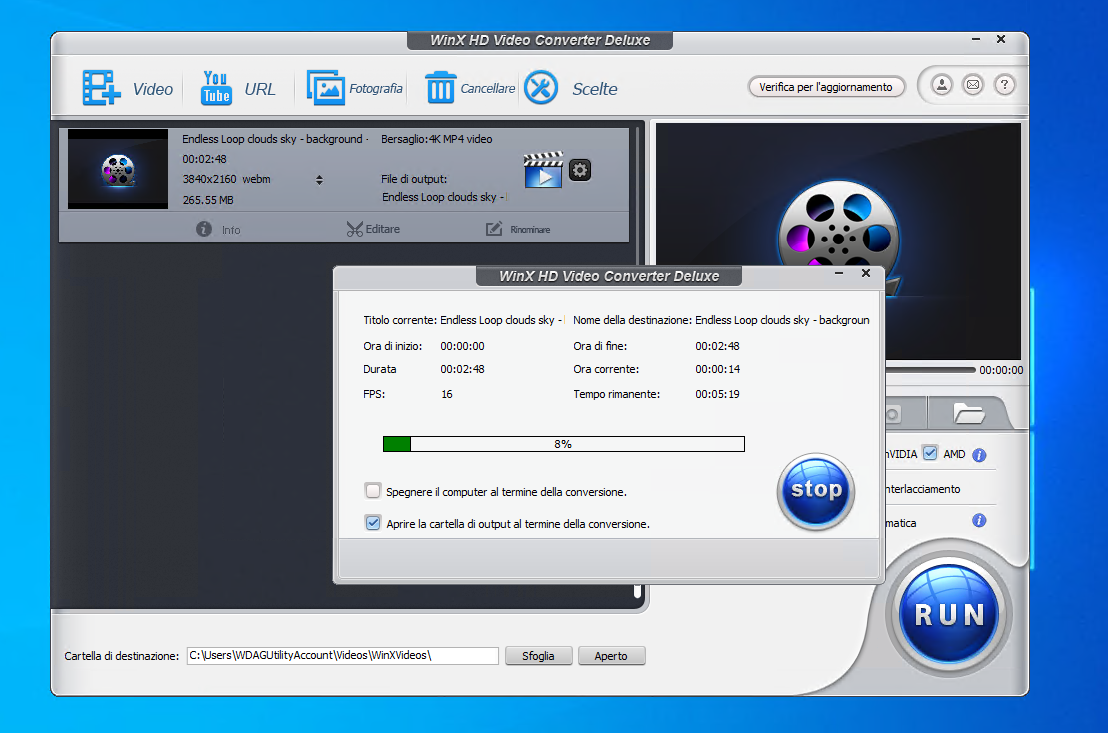Viewport: 1108px width, 733px height.
Task: Click the Info icon for the video
Action: [204, 229]
